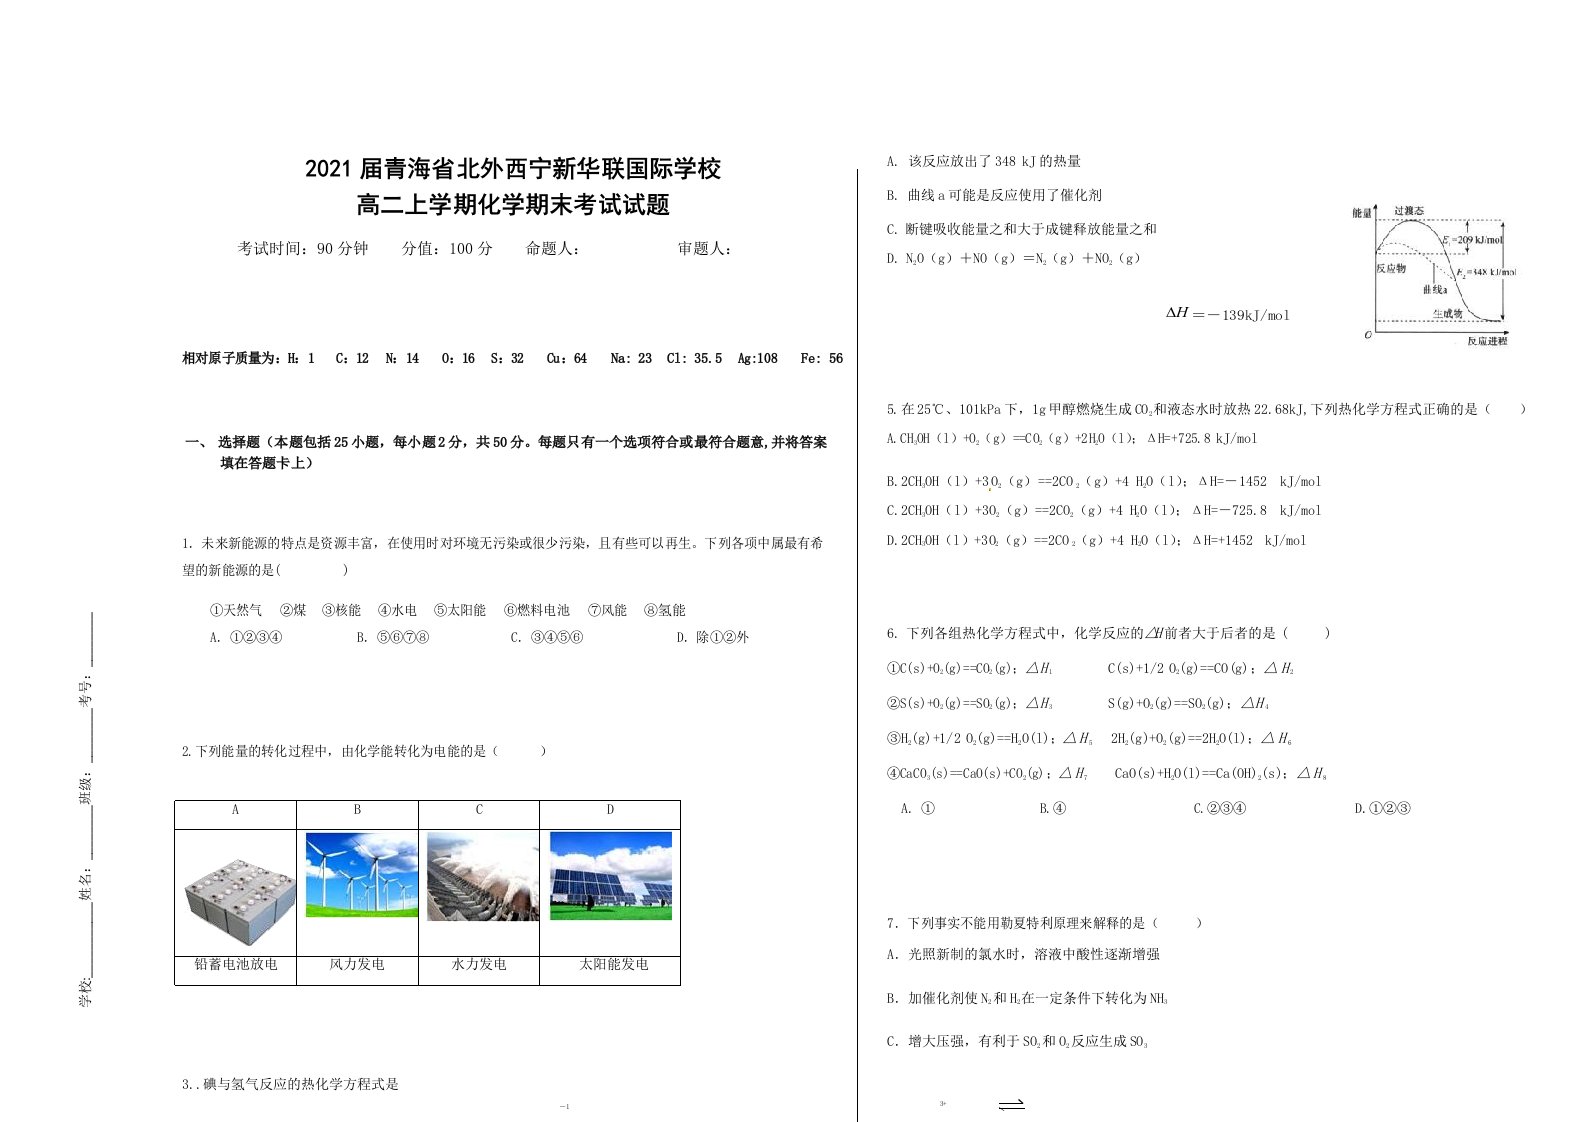
Task: Click the text '考试时间：90分钟'
Action: tap(303, 249)
